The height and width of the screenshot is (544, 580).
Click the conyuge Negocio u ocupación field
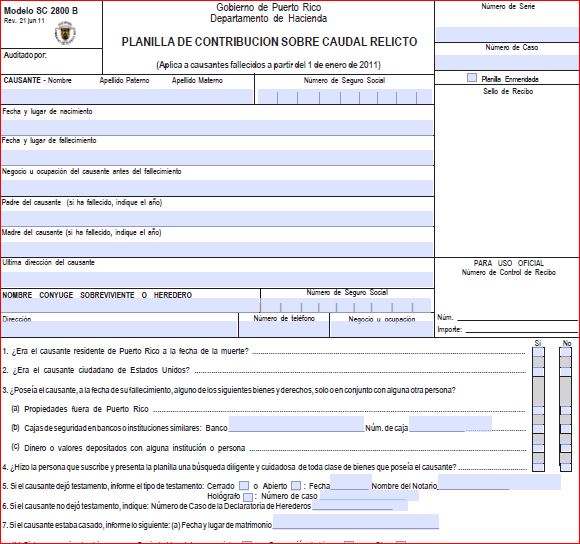(x=382, y=328)
